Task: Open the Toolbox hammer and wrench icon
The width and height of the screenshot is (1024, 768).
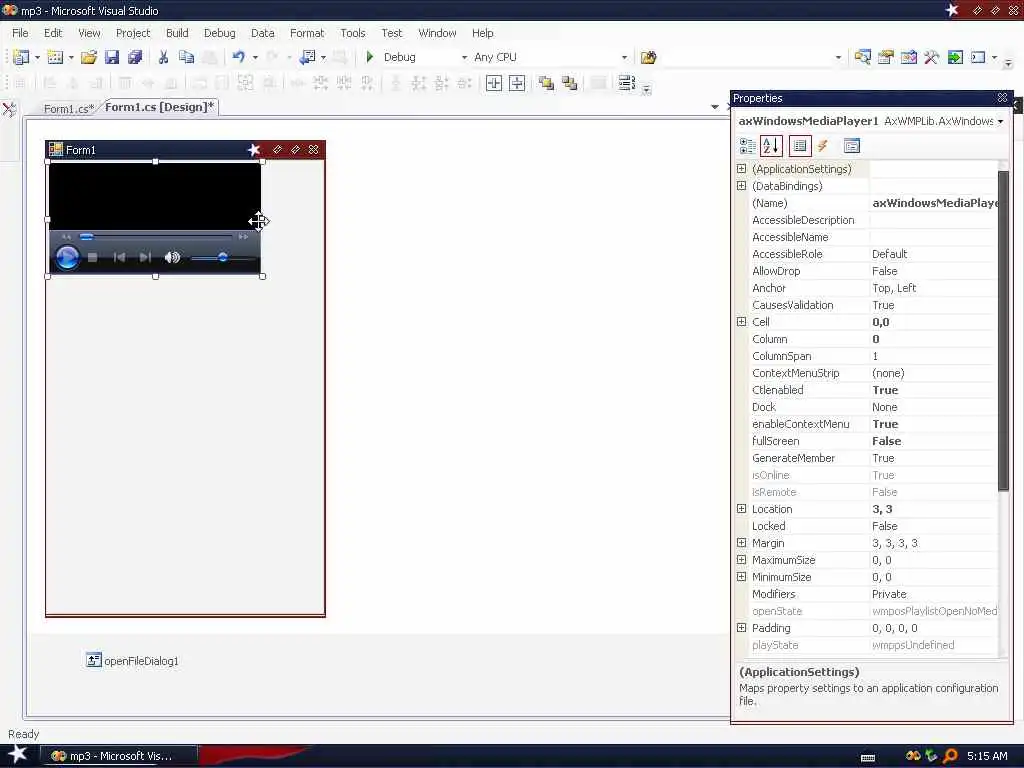Action: coord(931,57)
